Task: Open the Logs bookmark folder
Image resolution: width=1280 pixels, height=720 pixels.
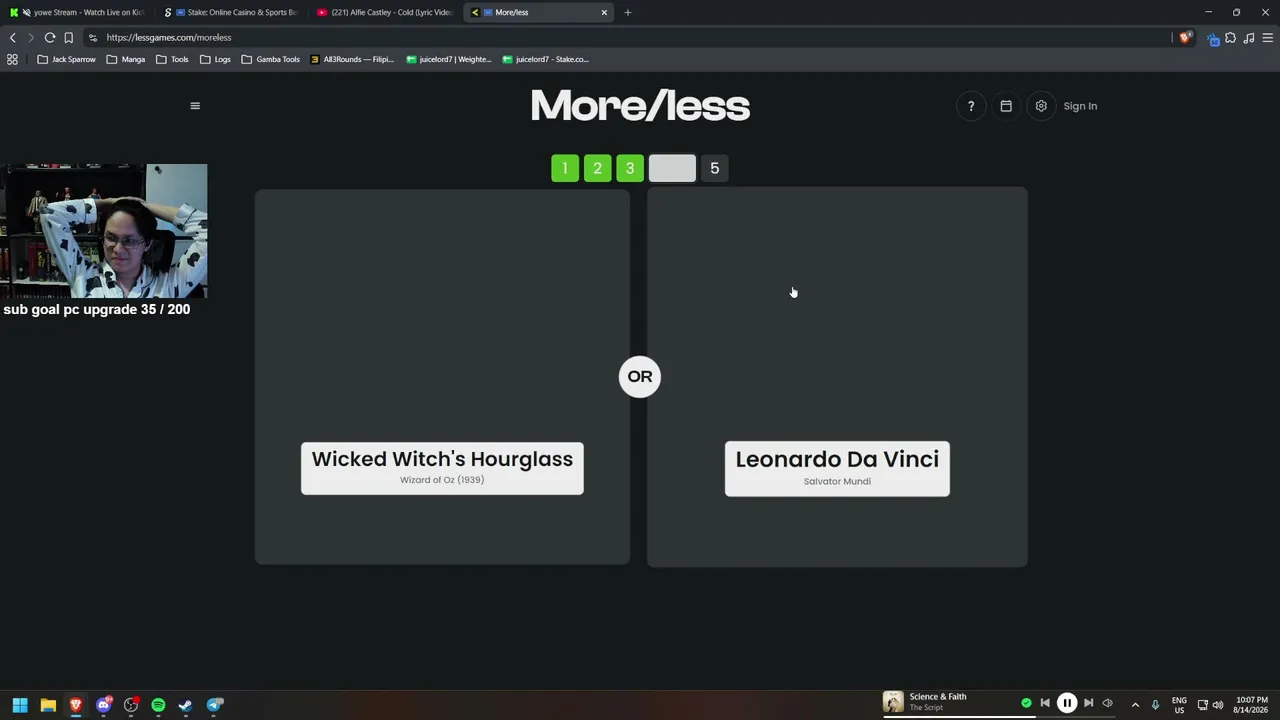Action: click(215, 59)
